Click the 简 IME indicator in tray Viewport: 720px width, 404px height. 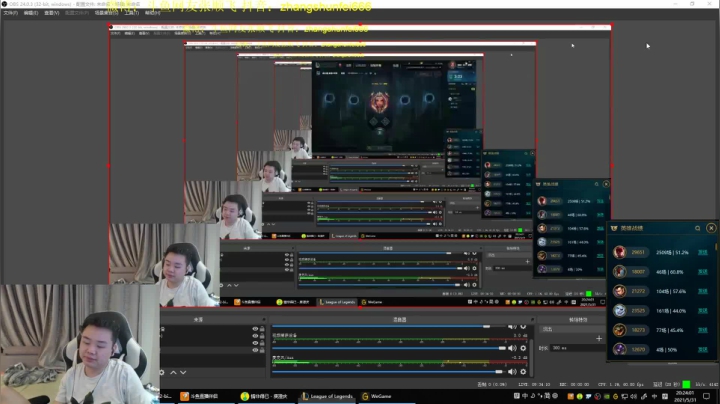point(547,396)
